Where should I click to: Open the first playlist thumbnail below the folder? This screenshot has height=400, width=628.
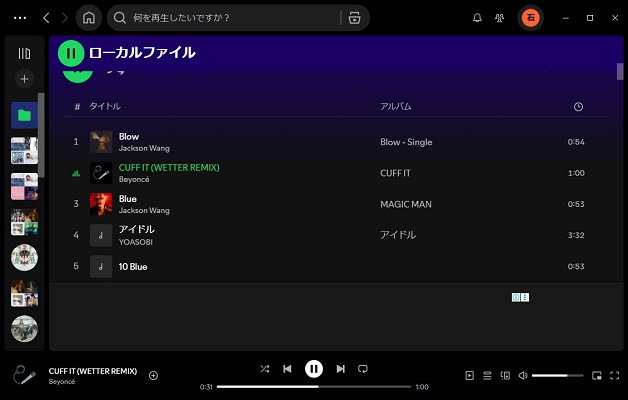click(x=24, y=151)
